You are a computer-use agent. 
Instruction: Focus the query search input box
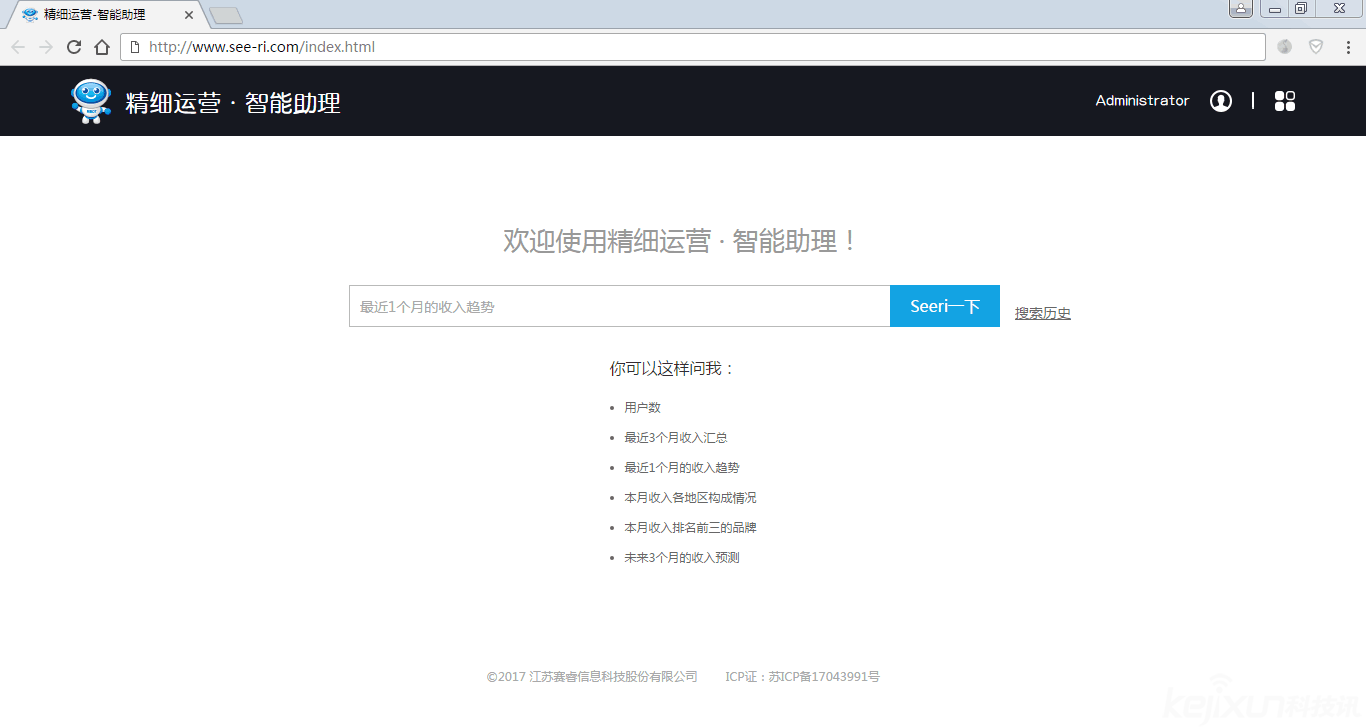pyautogui.click(x=619, y=307)
